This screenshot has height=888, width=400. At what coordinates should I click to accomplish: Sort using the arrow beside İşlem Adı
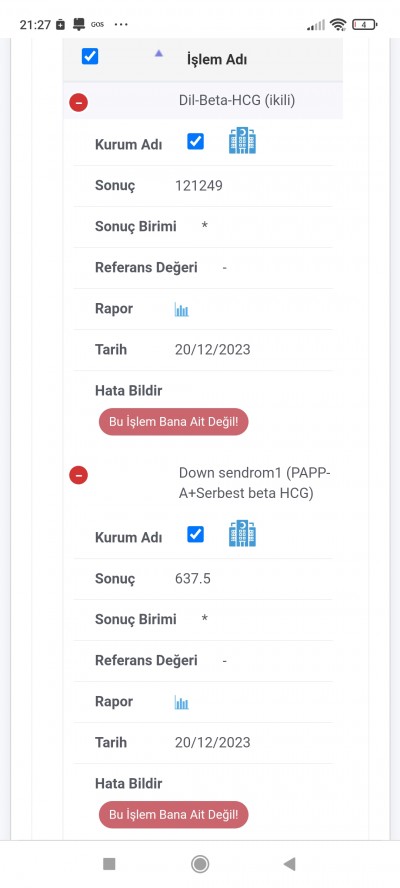click(x=159, y=53)
